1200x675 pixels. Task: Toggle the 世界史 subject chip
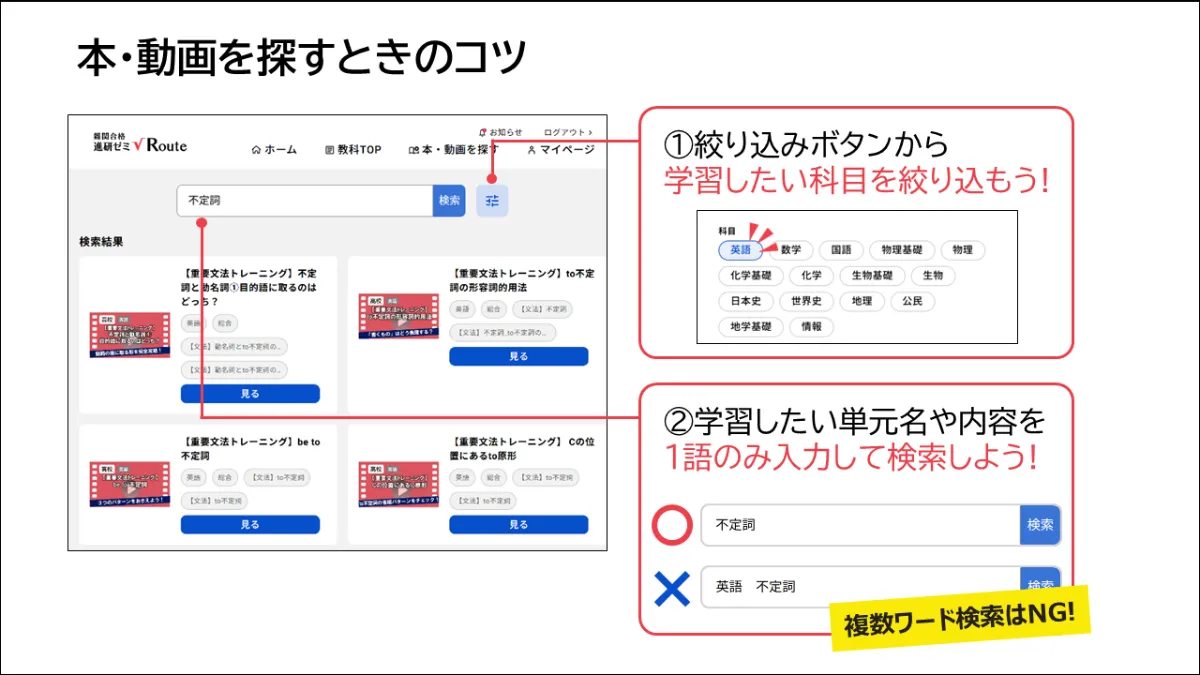806,301
